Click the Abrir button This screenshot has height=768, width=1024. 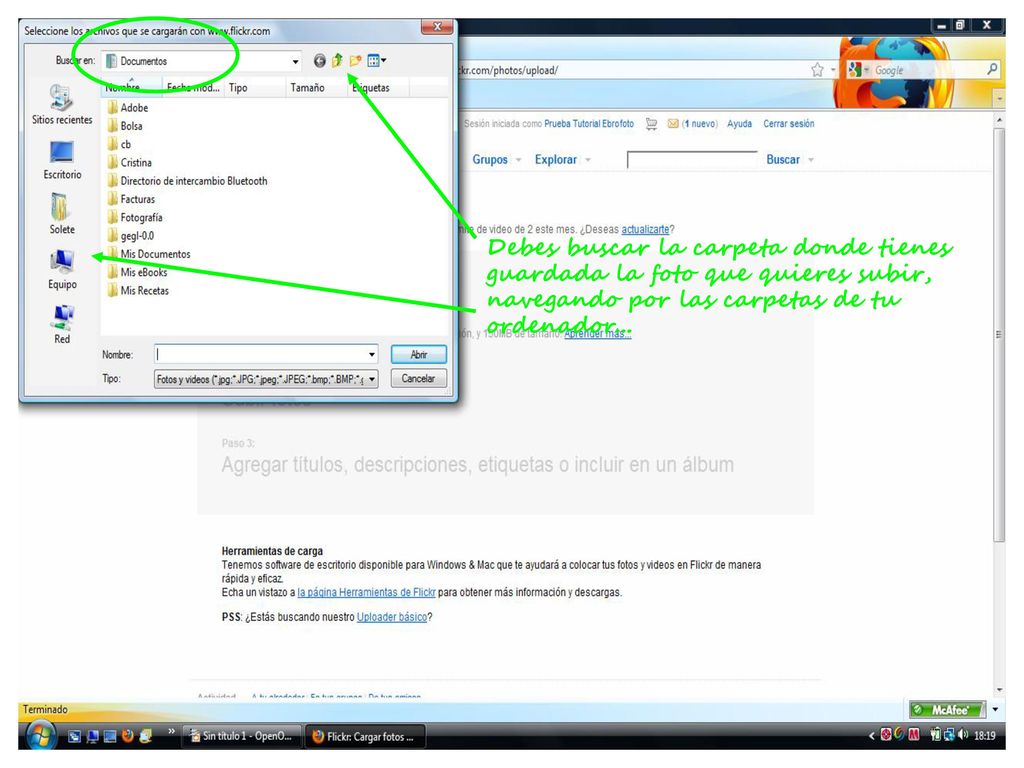(419, 355)
